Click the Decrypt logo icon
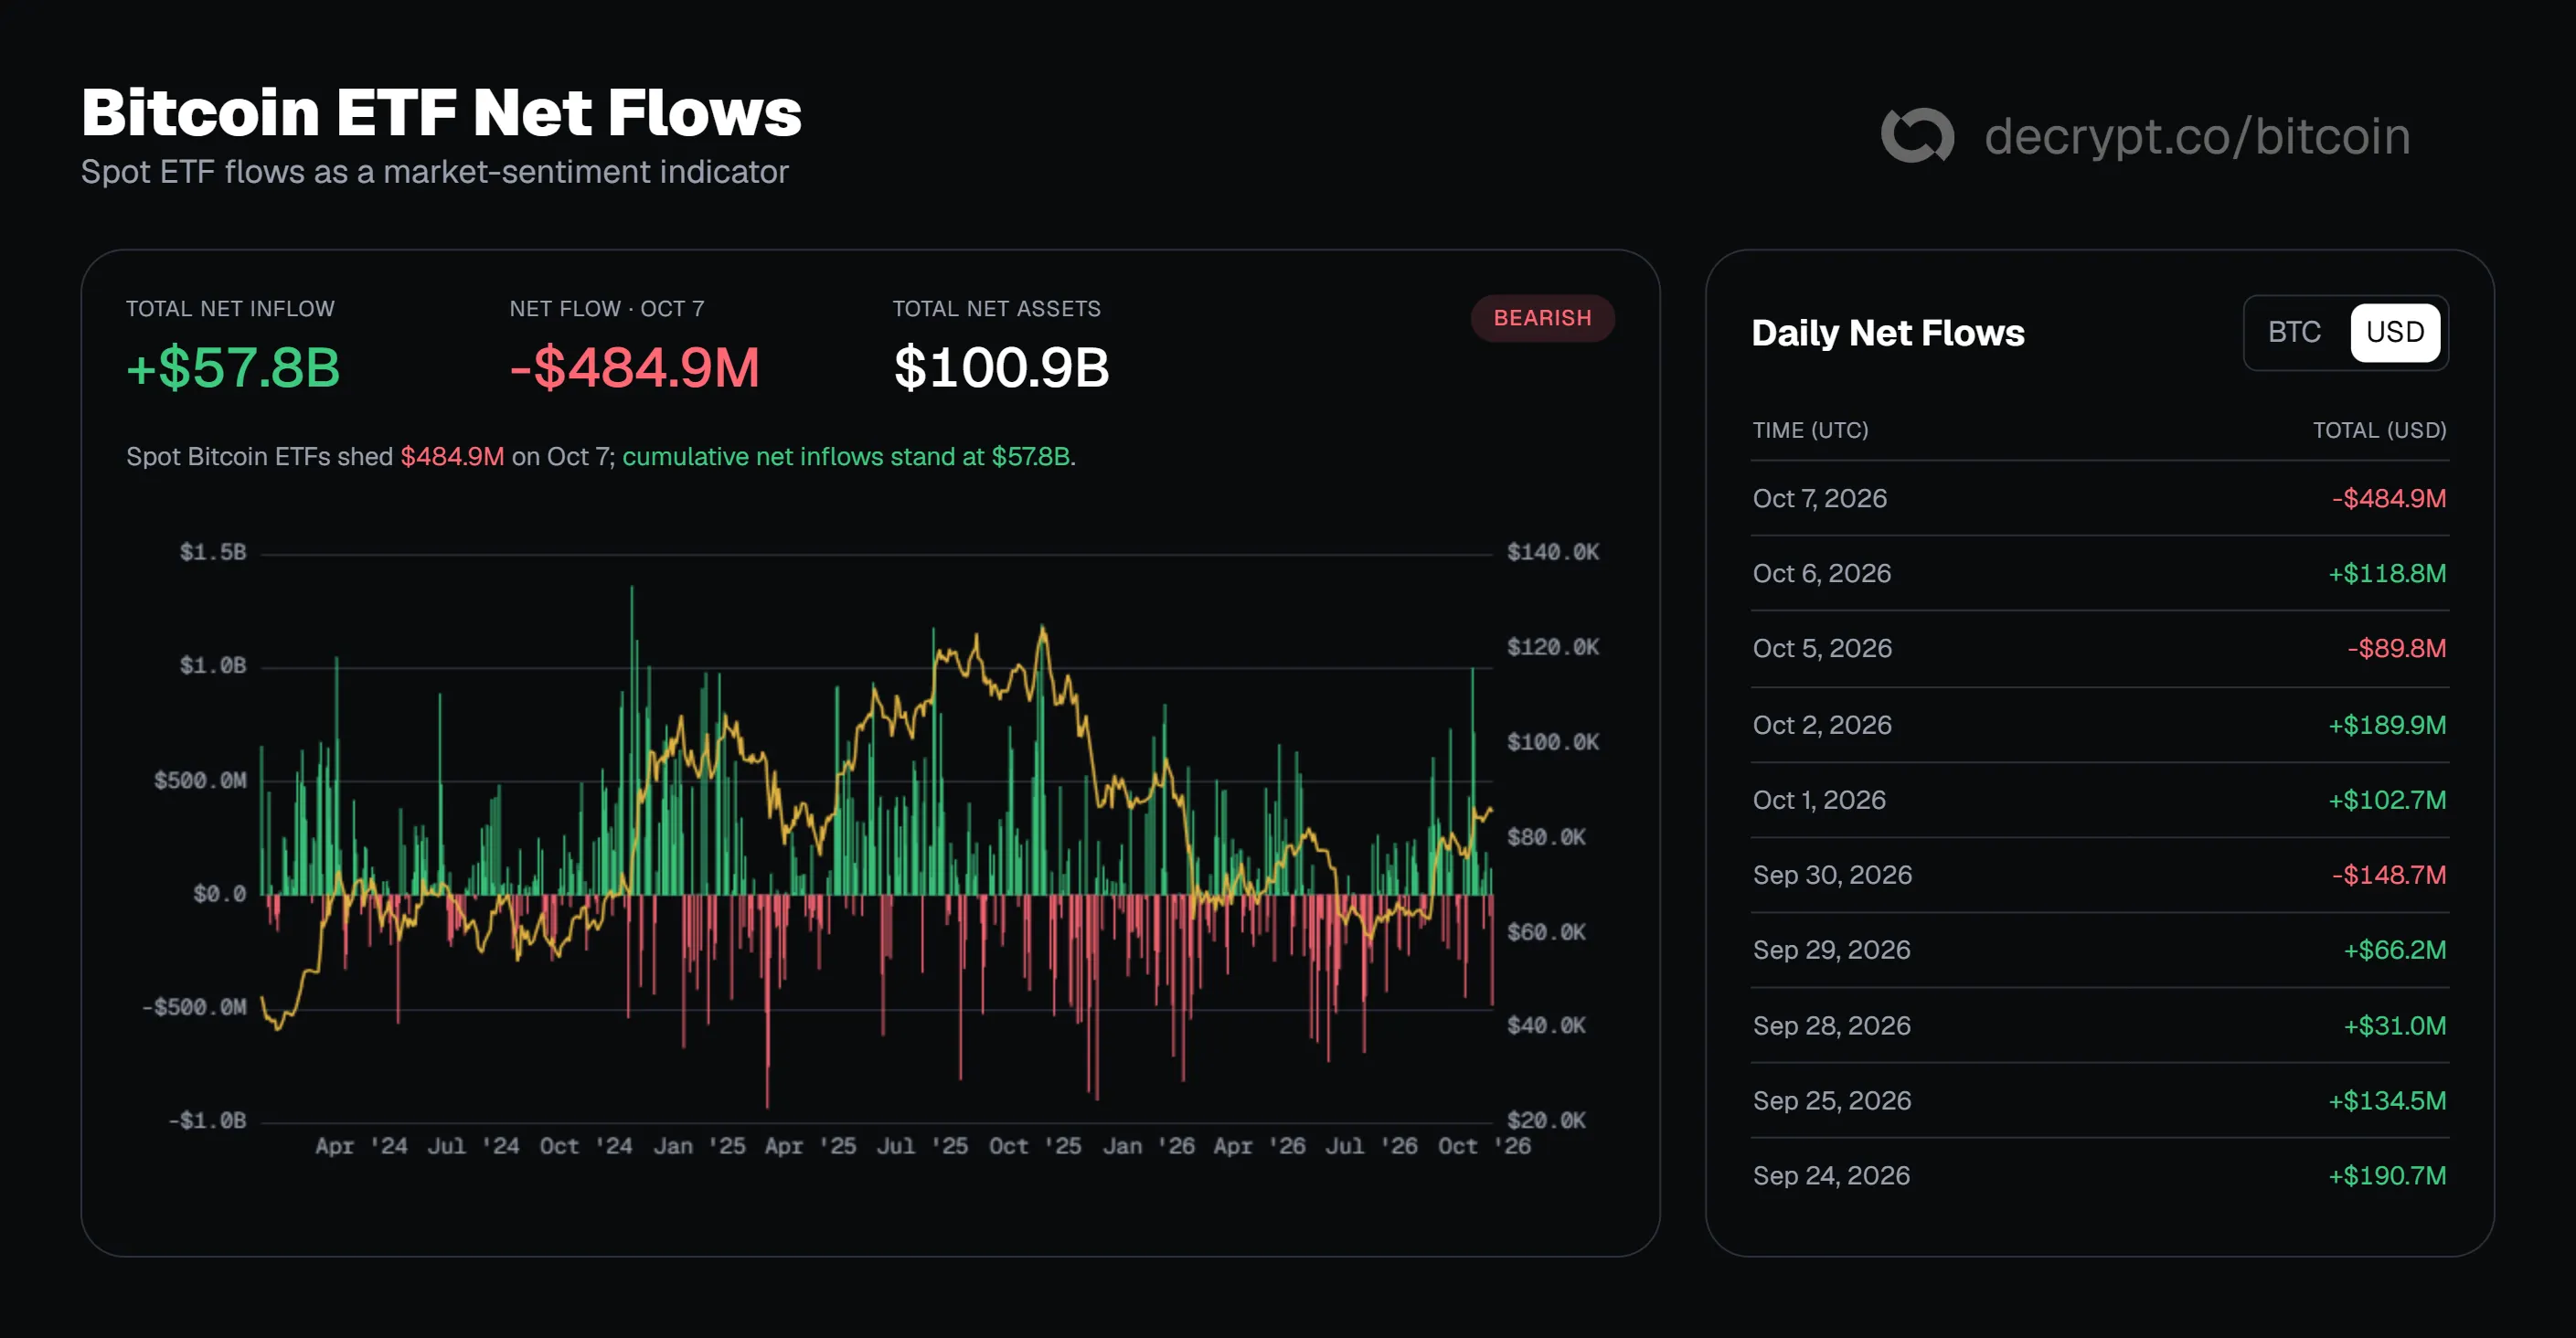Image resolution: width=2576 pixels, height=1338 pixels. [1917, 135]
